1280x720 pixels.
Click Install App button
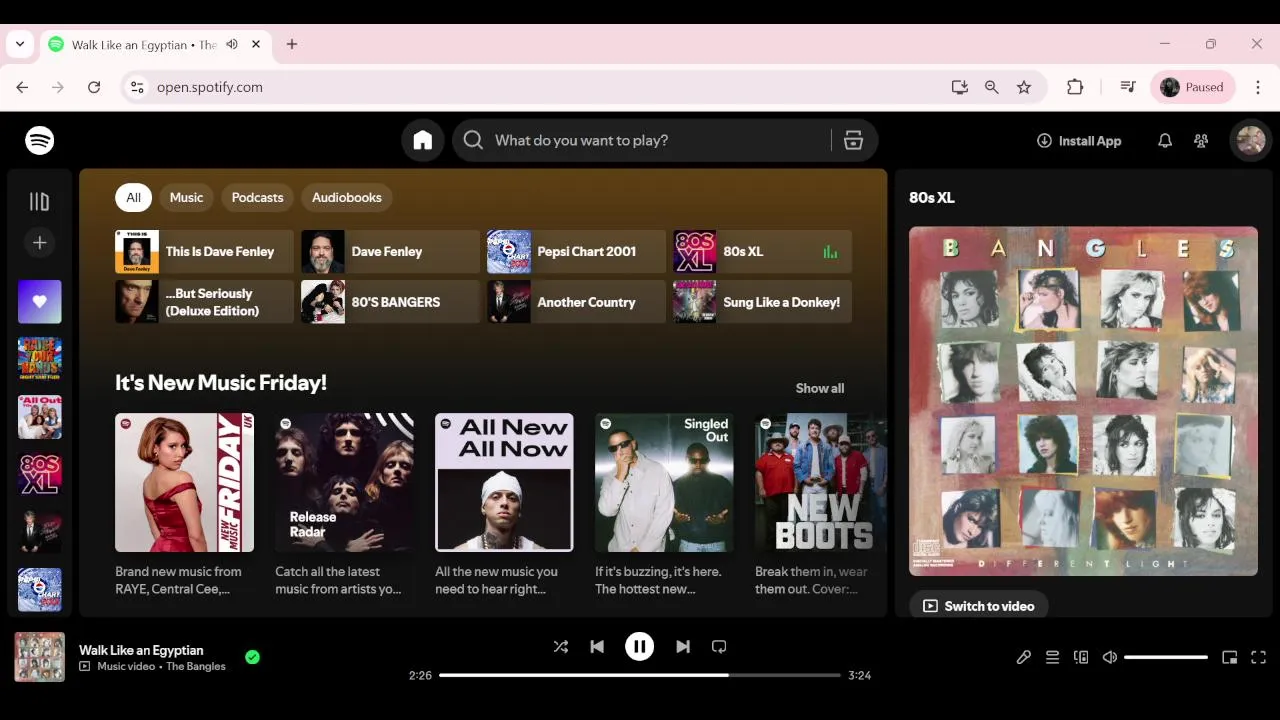1079,141
